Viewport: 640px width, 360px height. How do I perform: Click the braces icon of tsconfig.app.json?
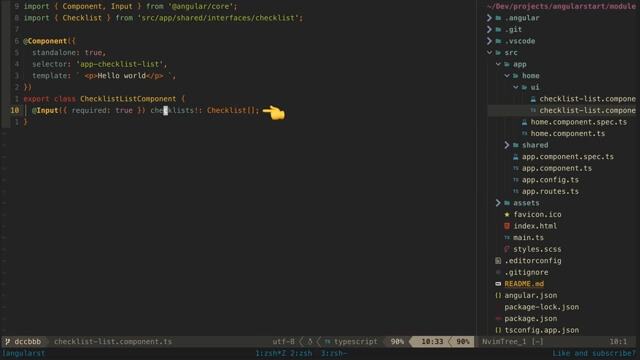click(498, 330)
